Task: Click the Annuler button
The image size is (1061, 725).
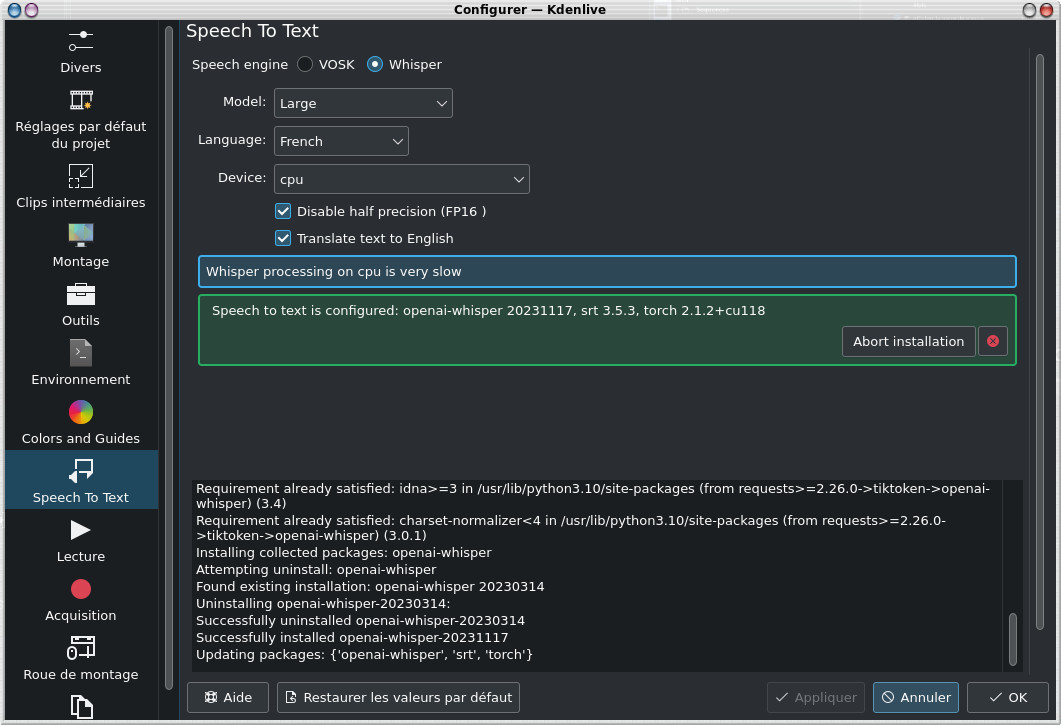Action: (916, 697)
